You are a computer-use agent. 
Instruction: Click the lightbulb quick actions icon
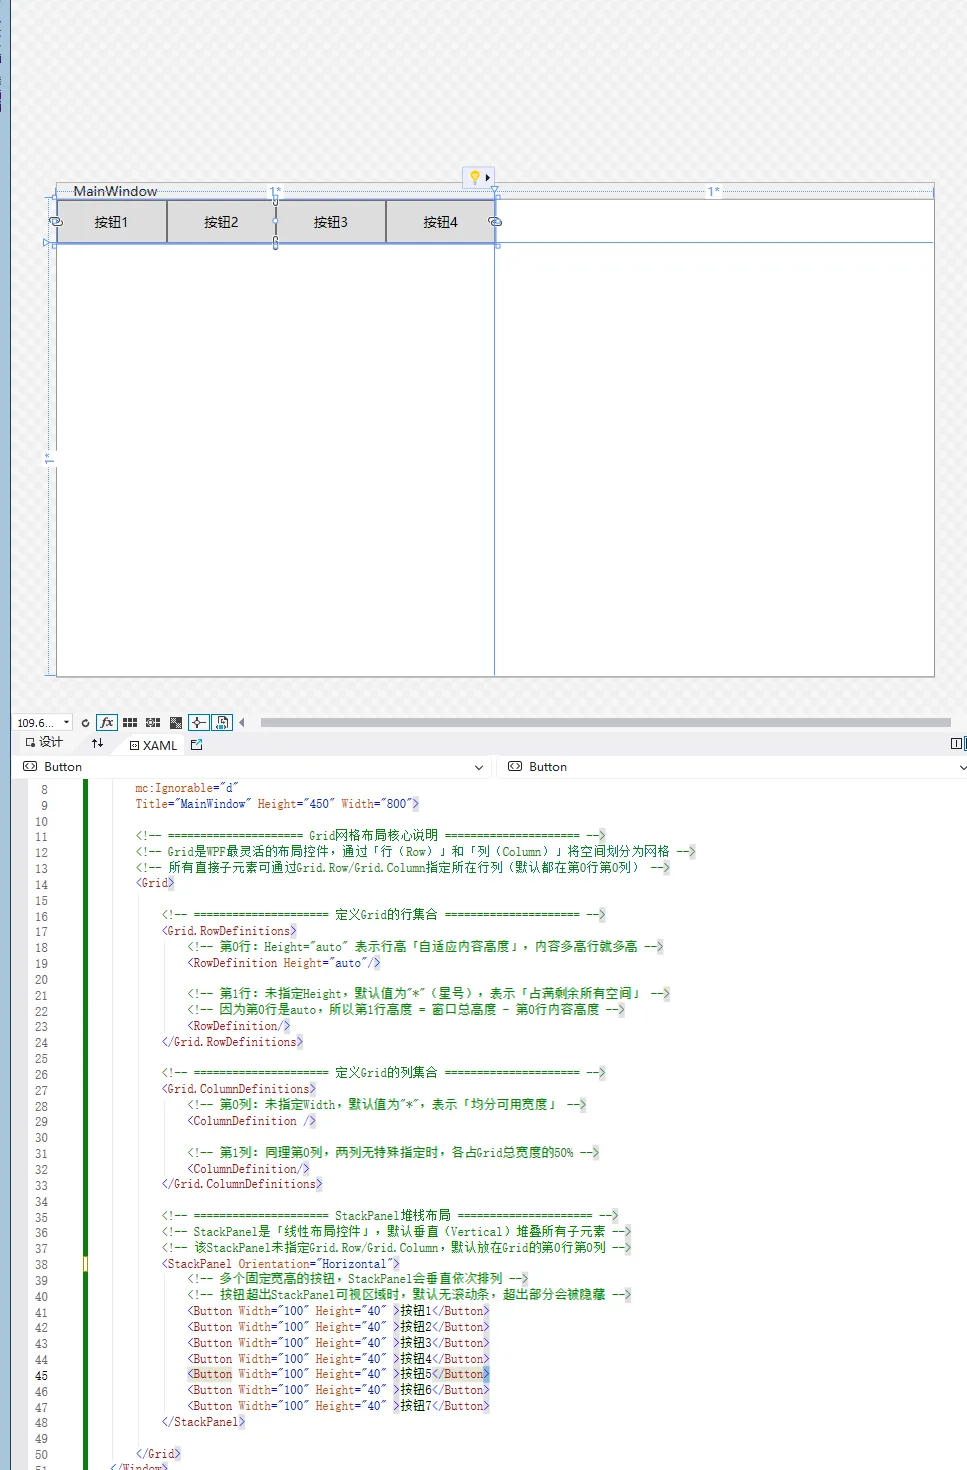point(474,177)
